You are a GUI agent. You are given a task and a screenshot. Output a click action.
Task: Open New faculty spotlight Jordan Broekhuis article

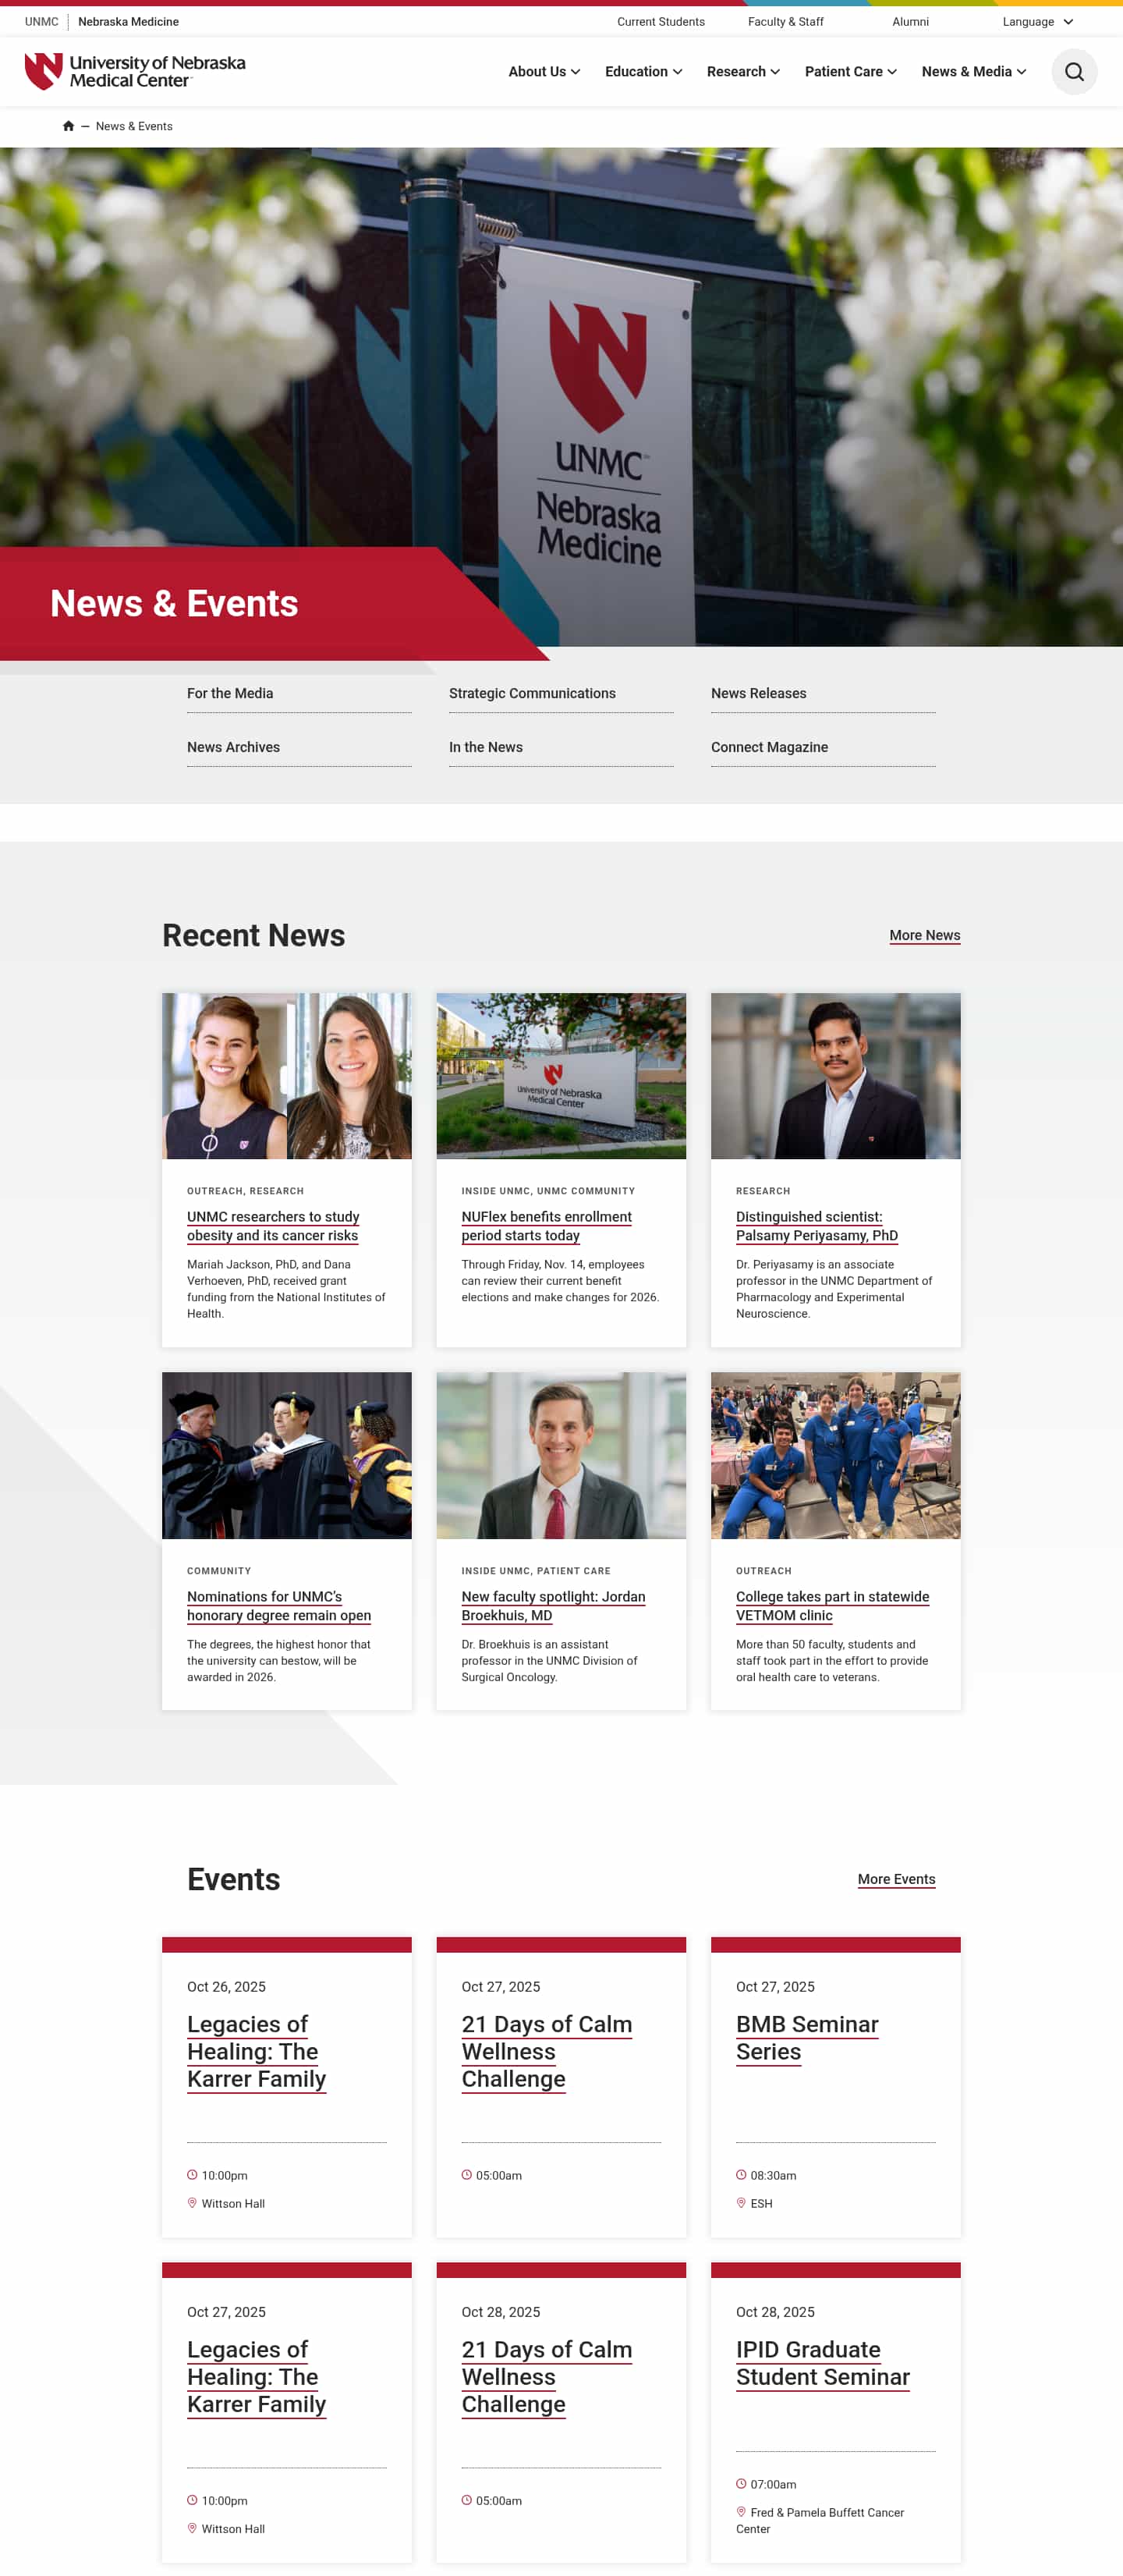(x=553, y=1606)
